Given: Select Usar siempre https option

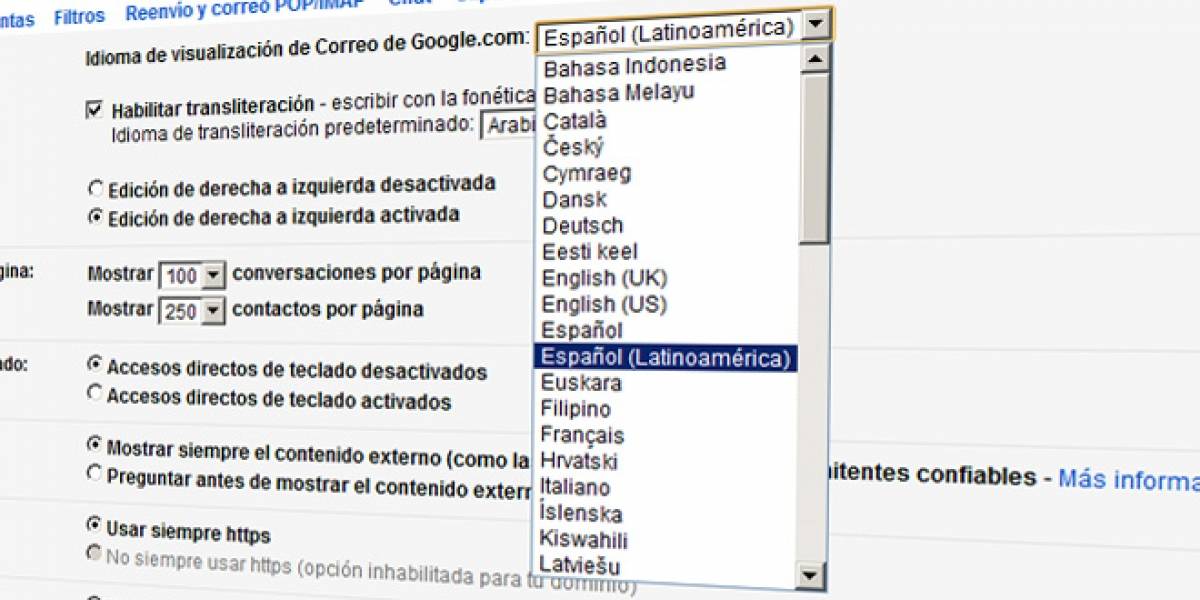Looking at the screenshot, I should (x=93, y=524).
